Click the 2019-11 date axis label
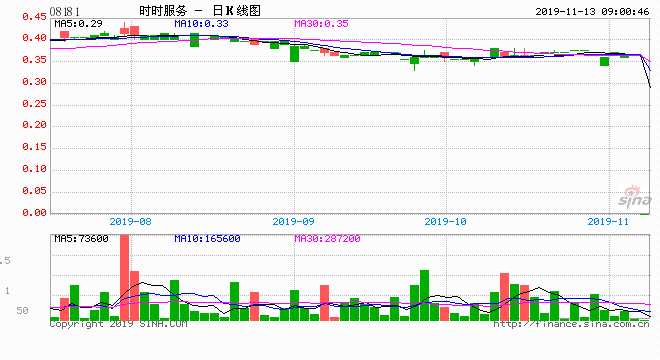This screenshot has width=660, height=360. coord(608,221)
